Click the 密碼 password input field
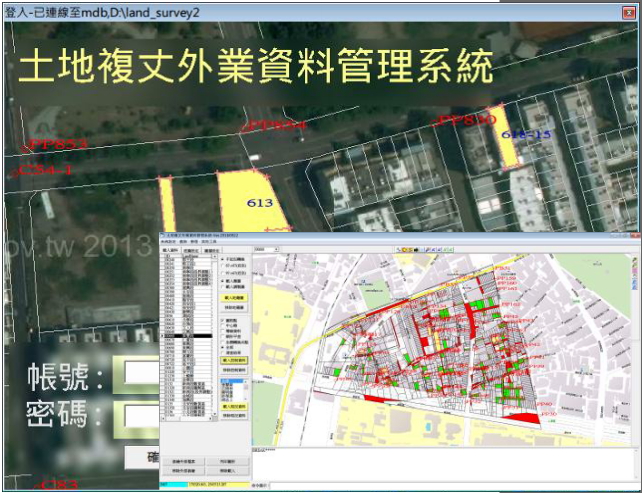 [x=135, y=415]
